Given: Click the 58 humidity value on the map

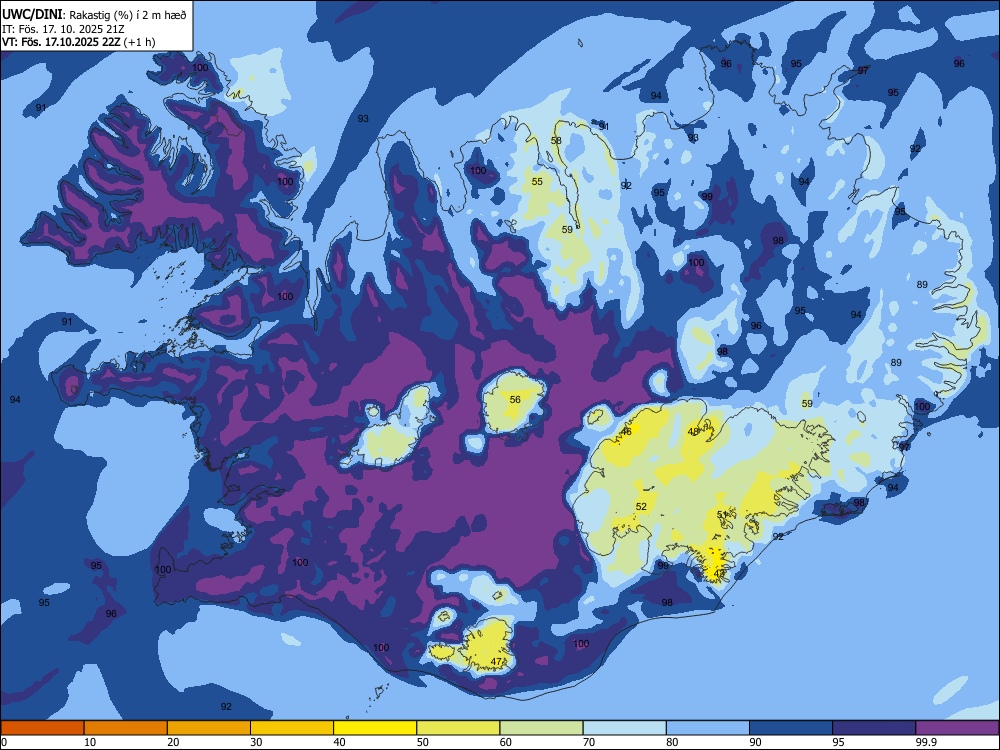Looking at the screenshot, I should 556,140.
